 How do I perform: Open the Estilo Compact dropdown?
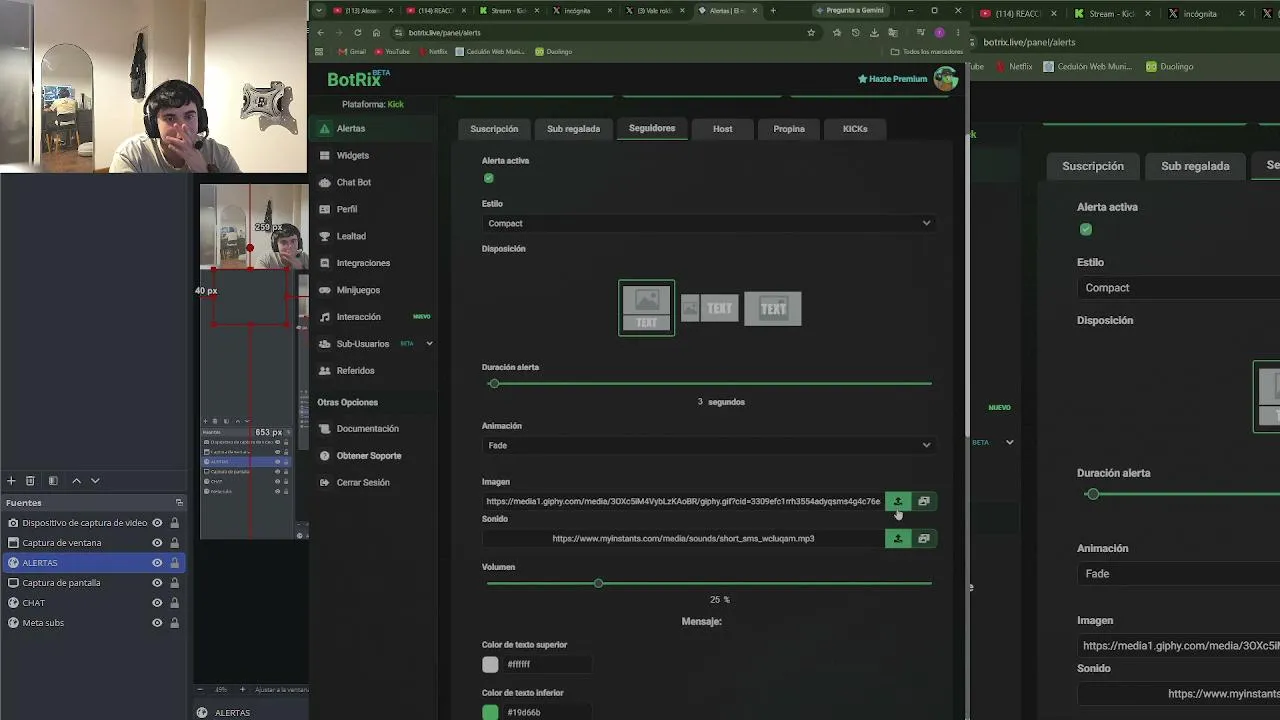click(708, 223)
